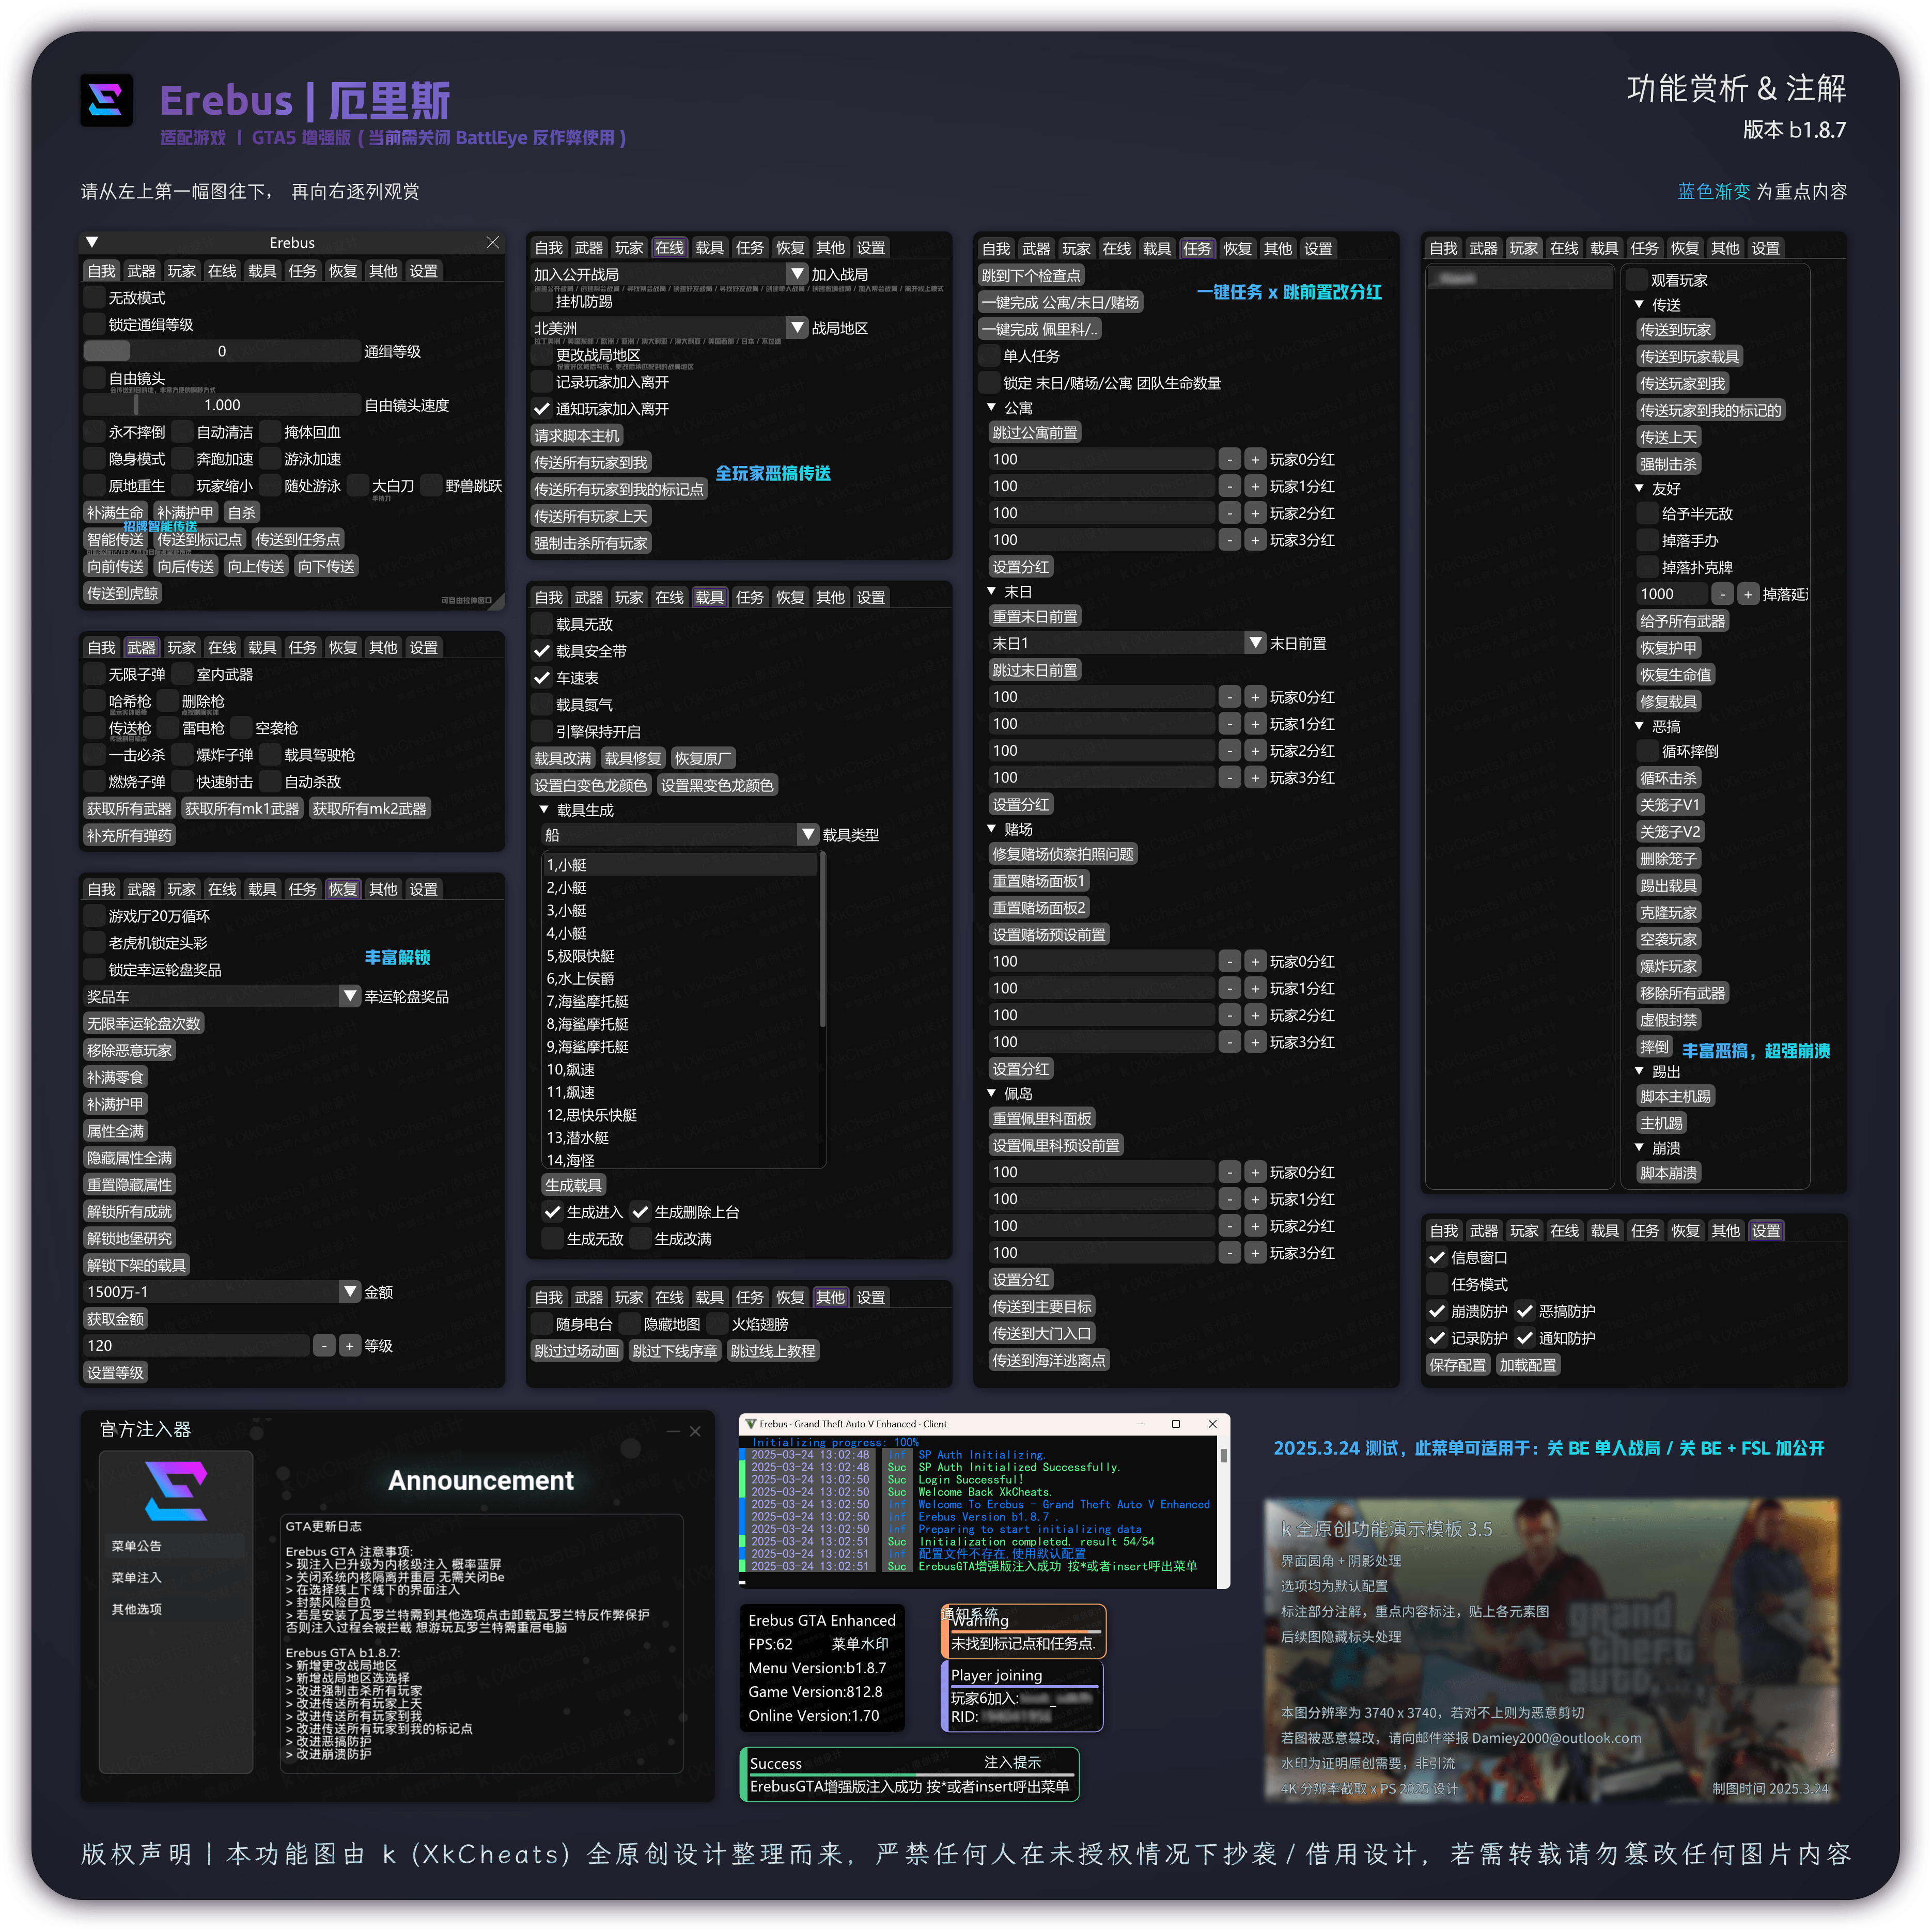This screenshot has width=1932, height=1932.
Task: Click 保存配置 button
Action: tap(1457, 1365)
